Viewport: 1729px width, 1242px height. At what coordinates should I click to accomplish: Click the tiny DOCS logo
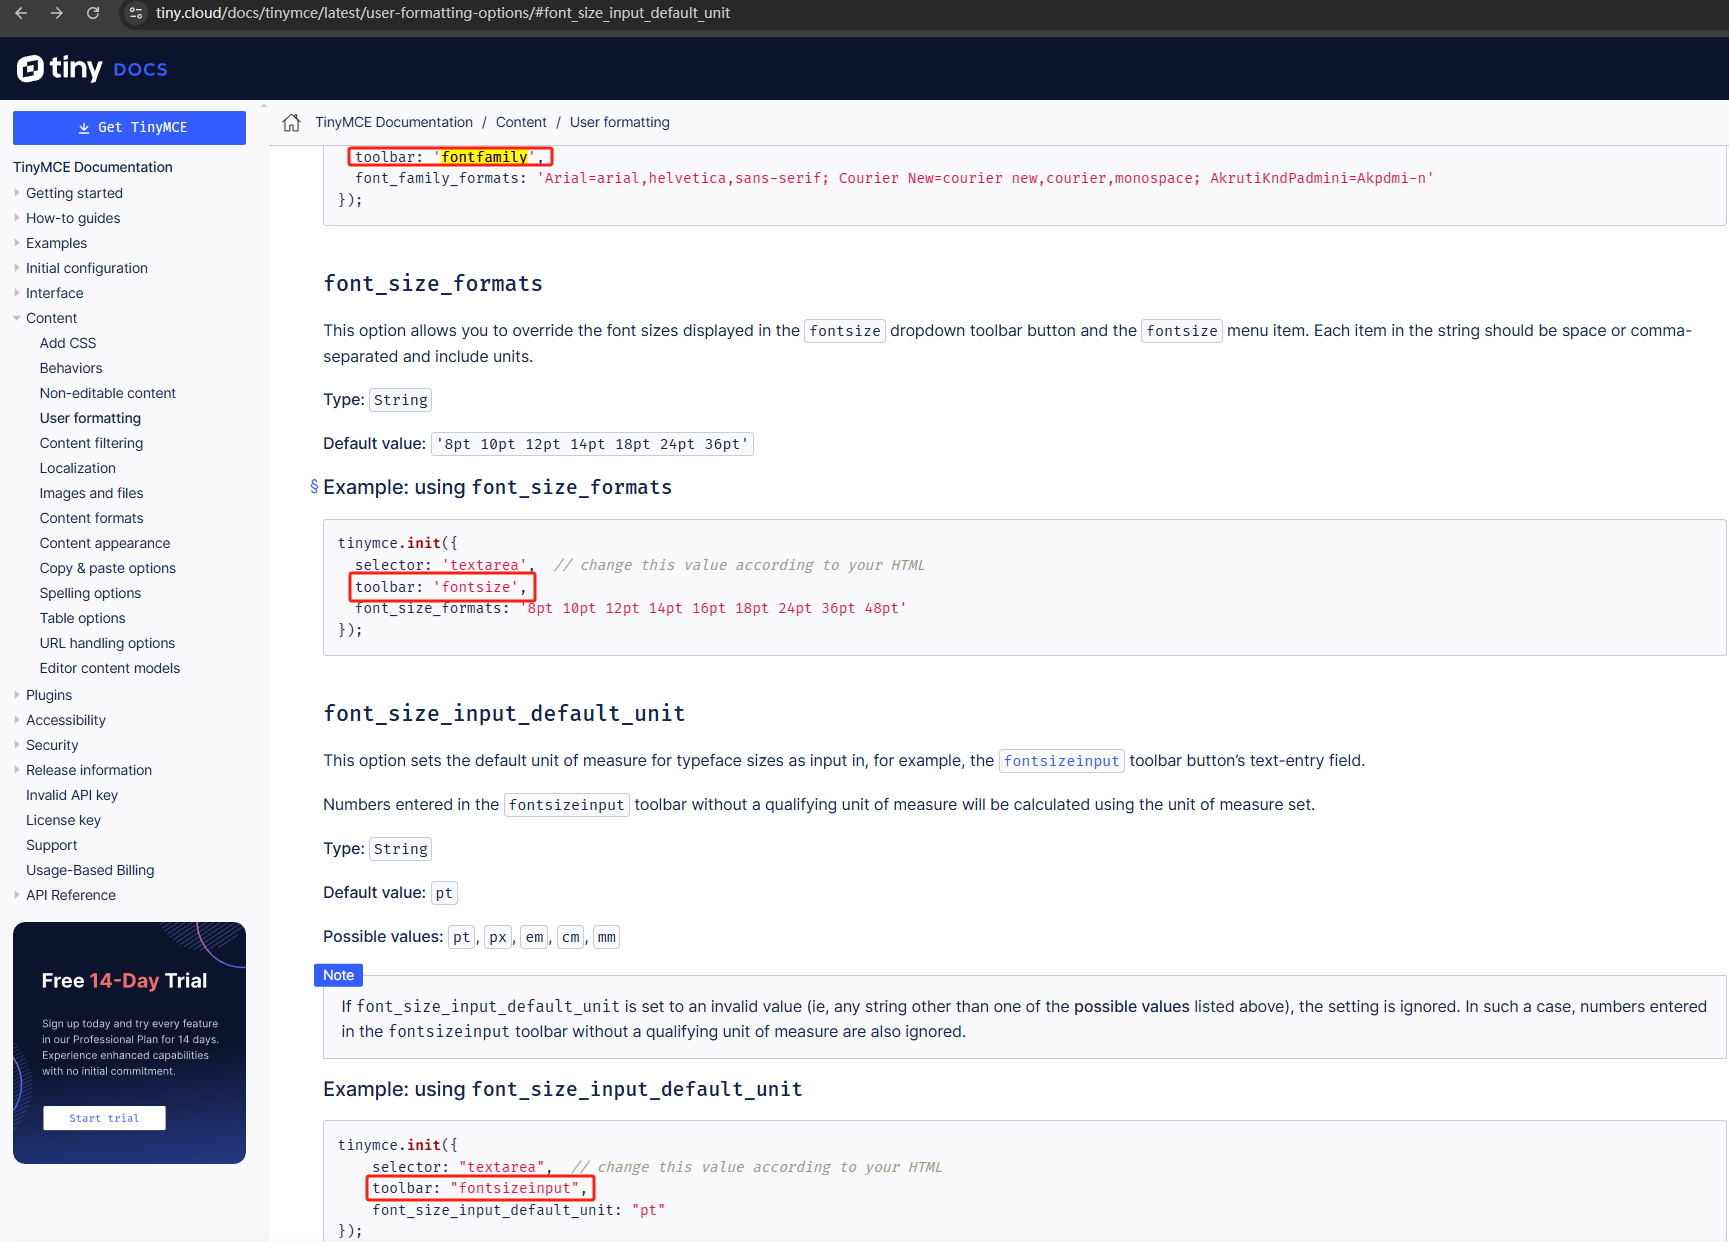(92, 68)
